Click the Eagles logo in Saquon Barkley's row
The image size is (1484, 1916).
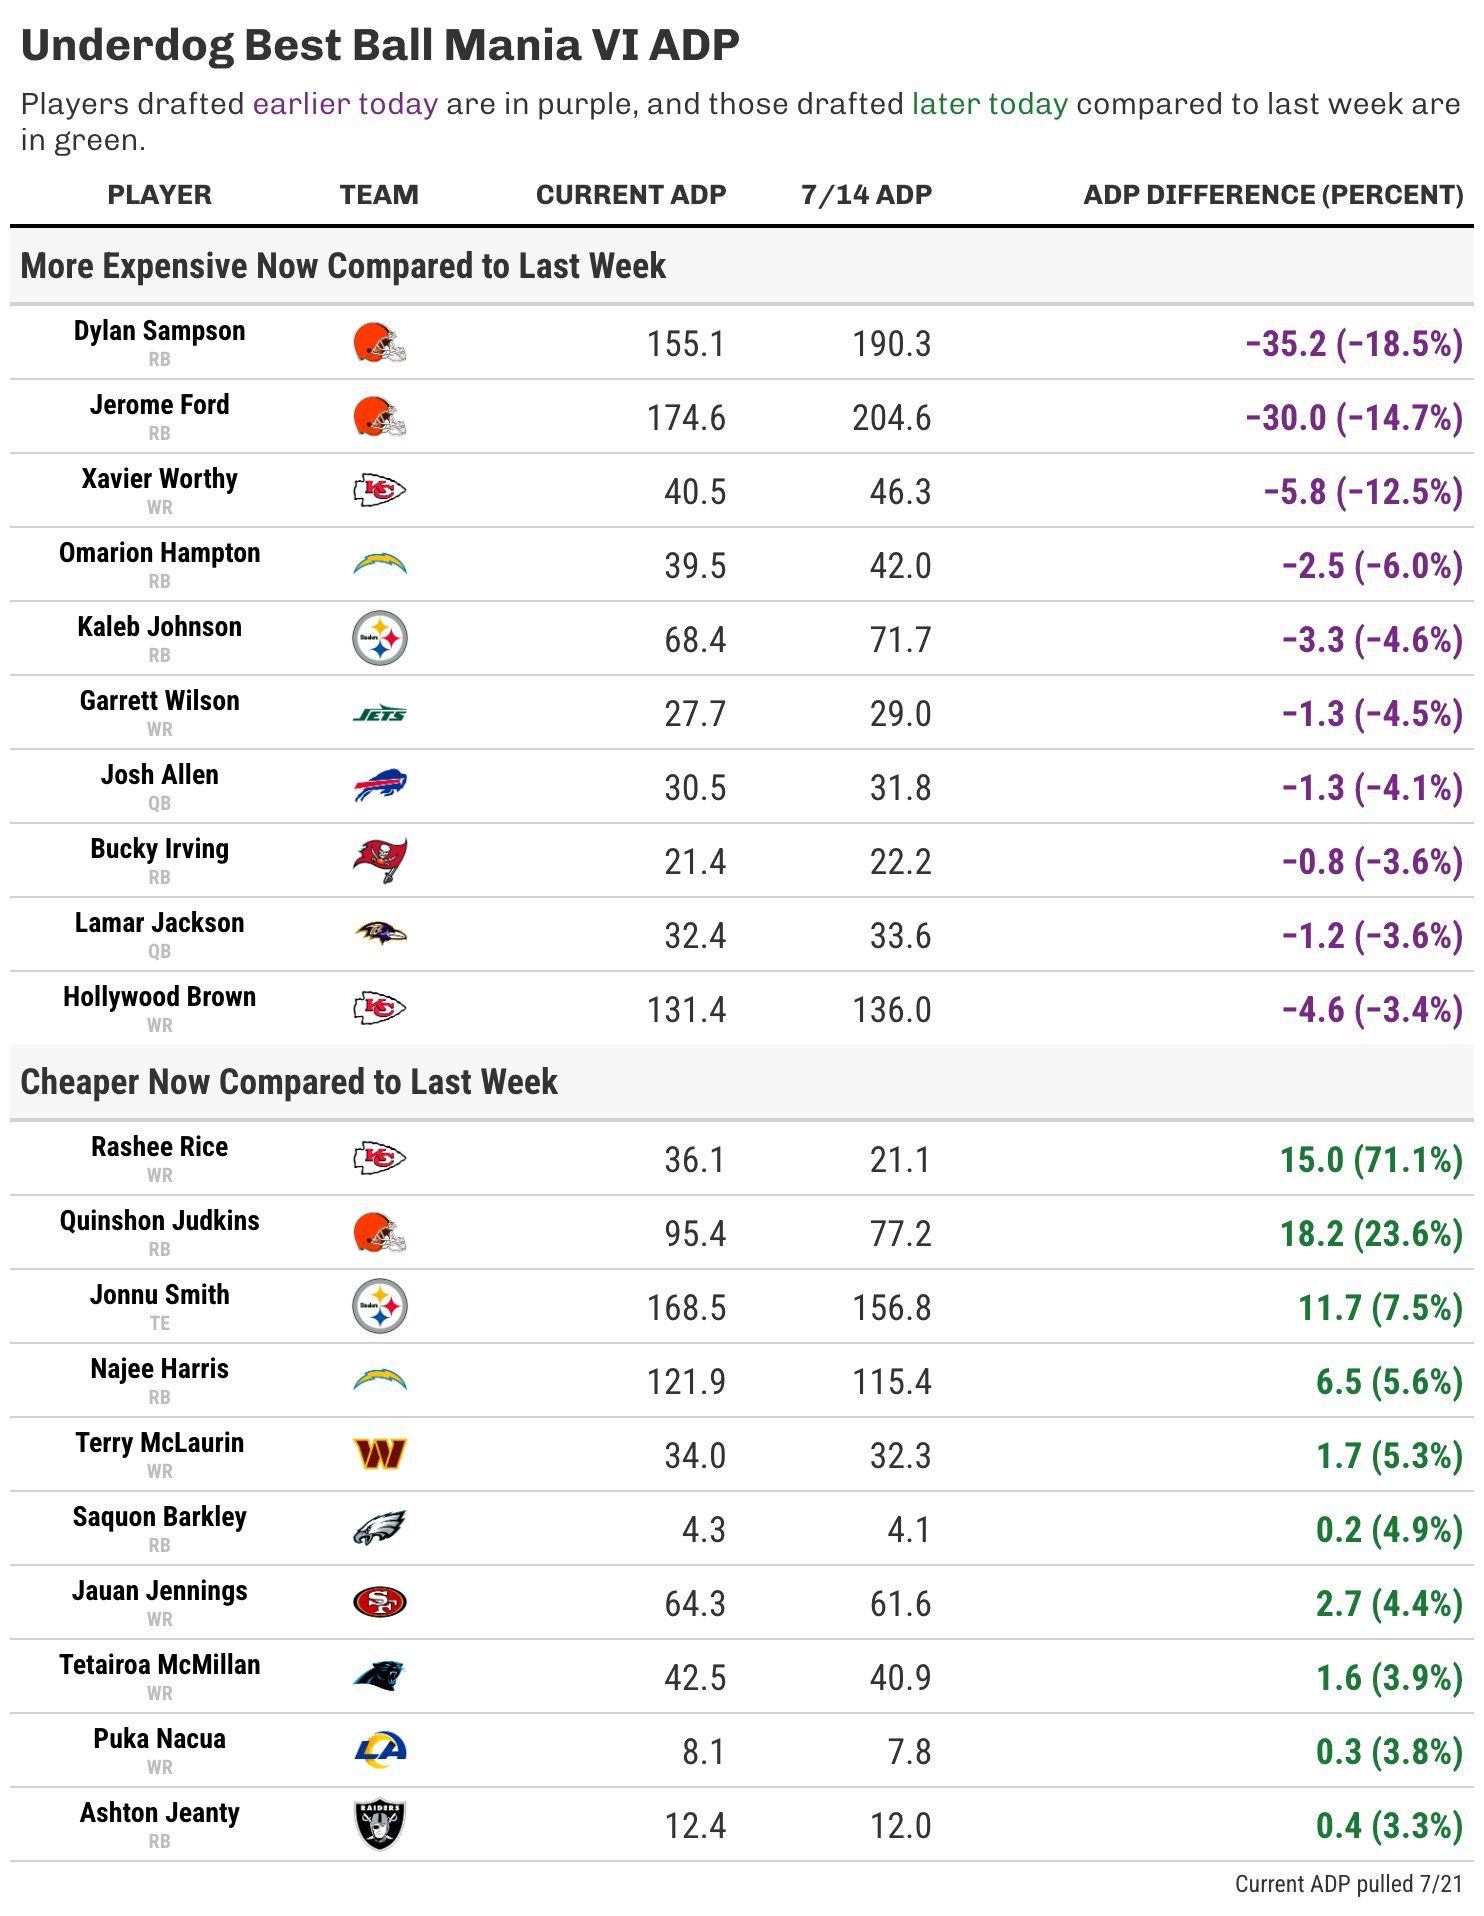coord(379,1529)
